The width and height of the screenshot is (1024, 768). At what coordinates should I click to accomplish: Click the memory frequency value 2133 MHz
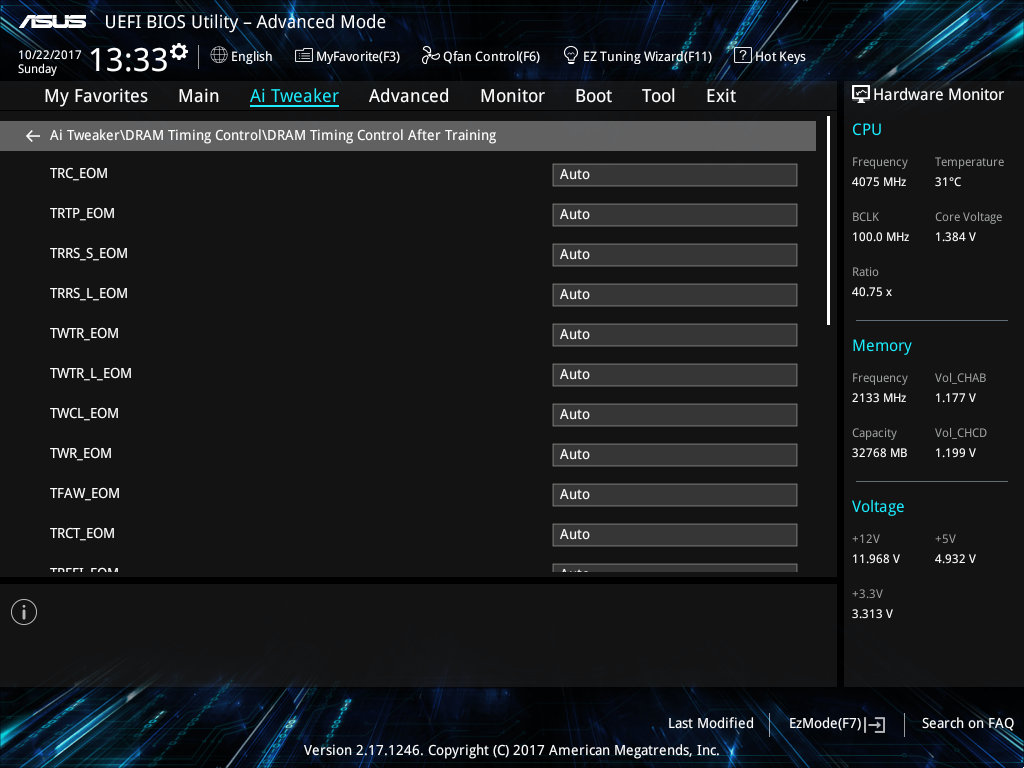(879, 398)
